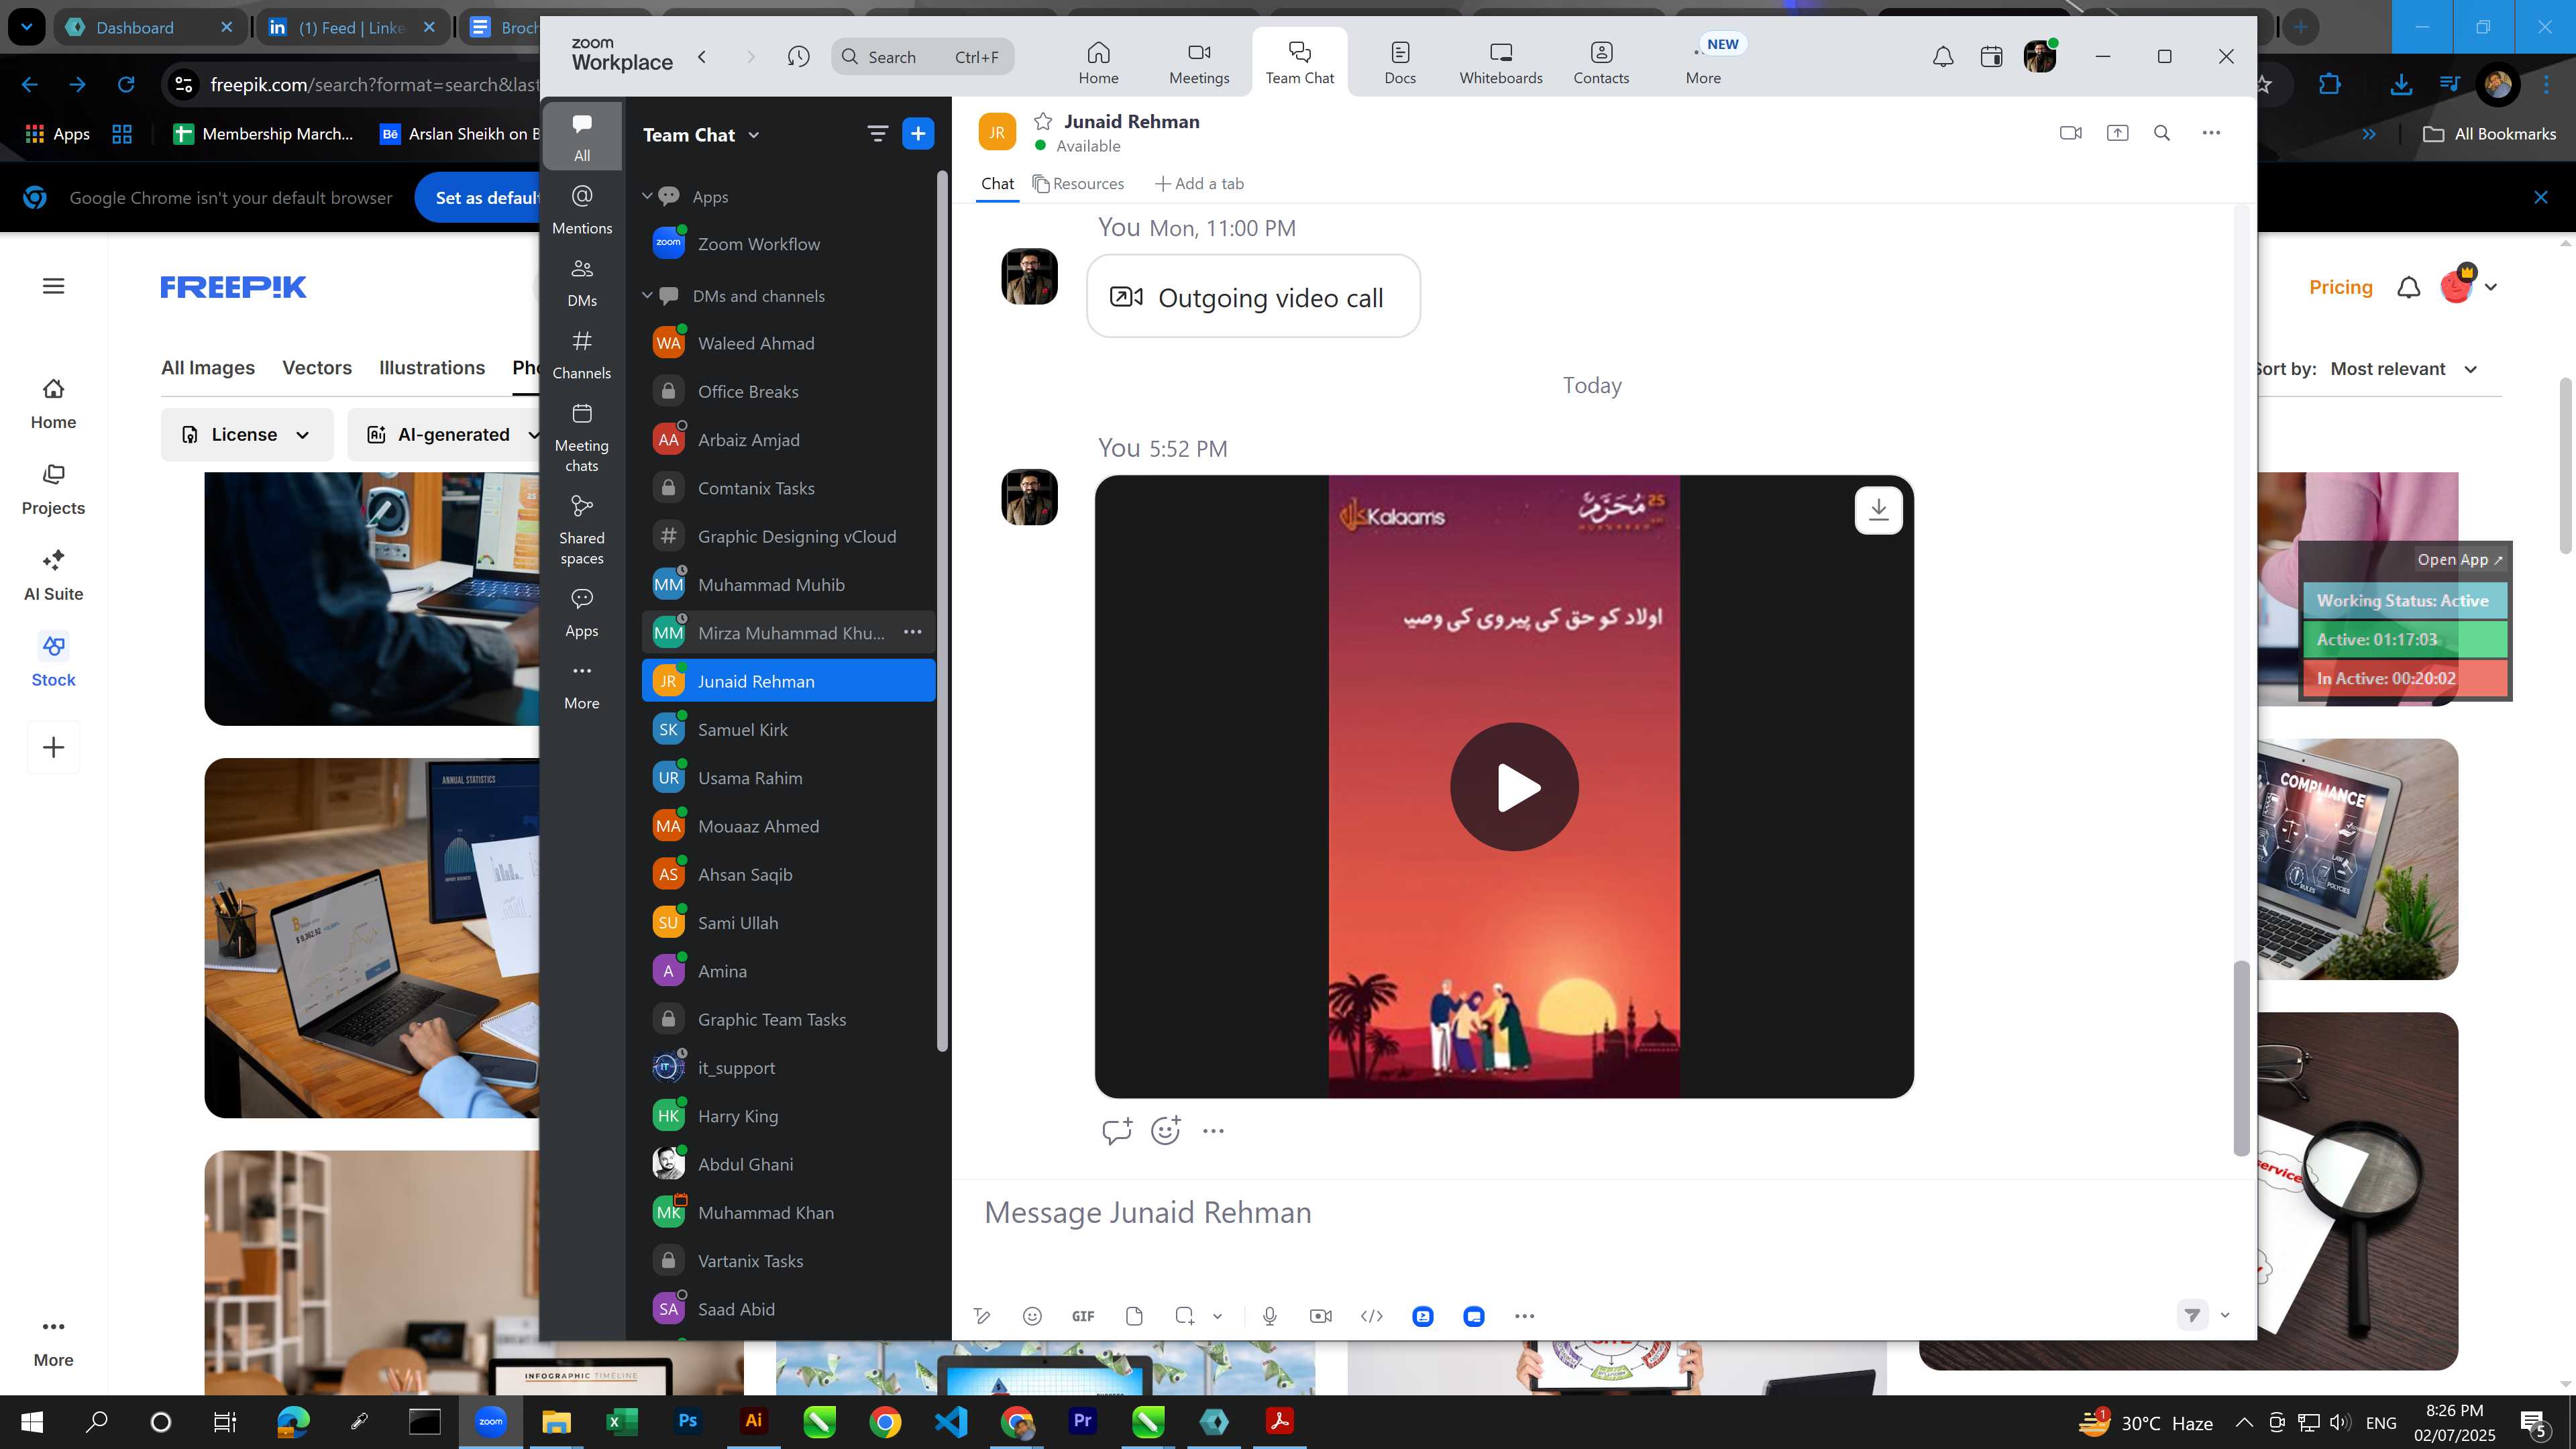This screenshot has width=2576, height=1449.
Task: Open the Outgoing video call message
Action: pyautogui.click(x=1253, y=297)
